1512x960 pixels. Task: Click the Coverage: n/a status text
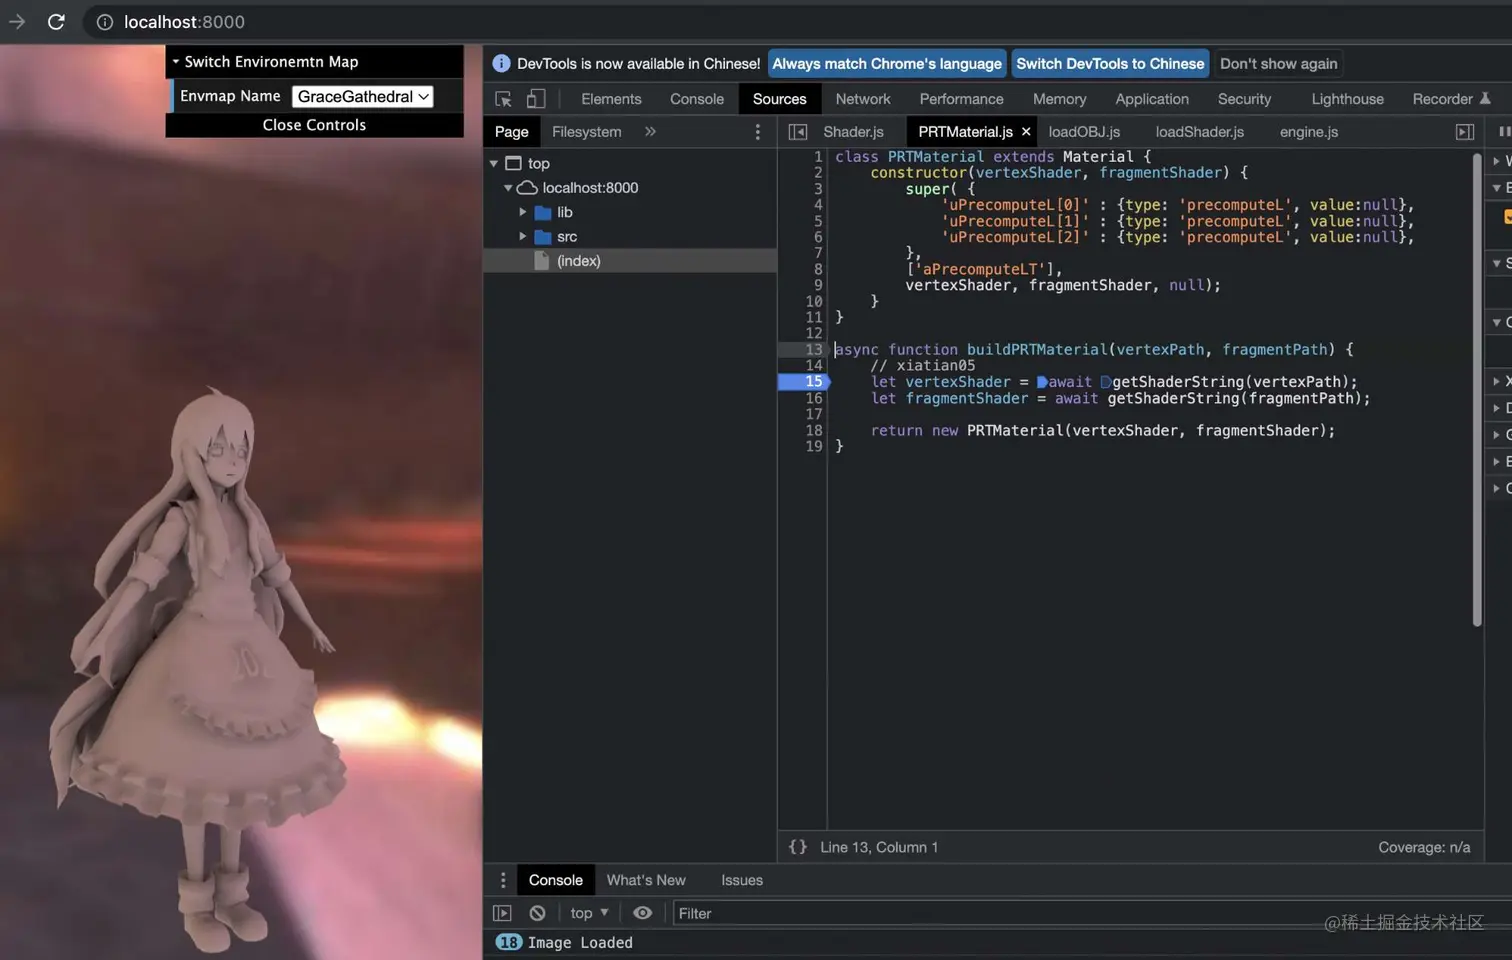(x=1424, y=847)
